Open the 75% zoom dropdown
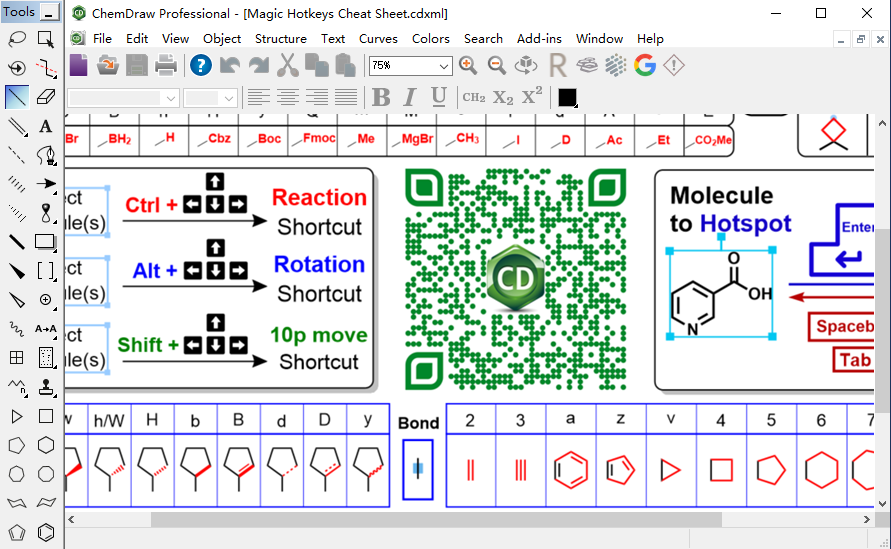This screenshot has height=549, width=891. 443,66
